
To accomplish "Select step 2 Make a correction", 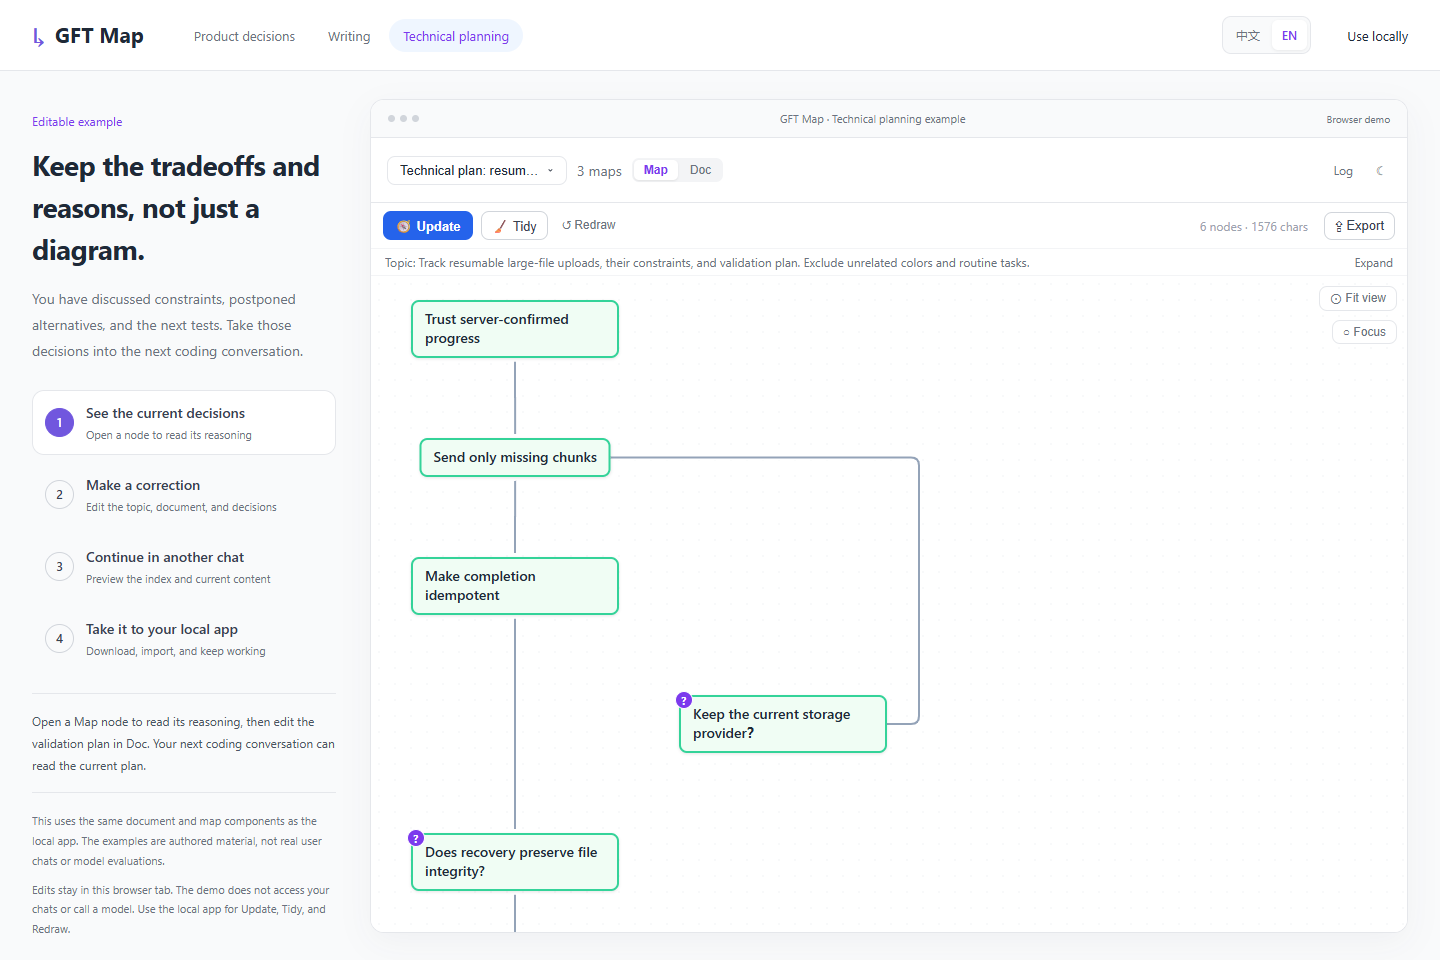I will [x=184, y=495].
